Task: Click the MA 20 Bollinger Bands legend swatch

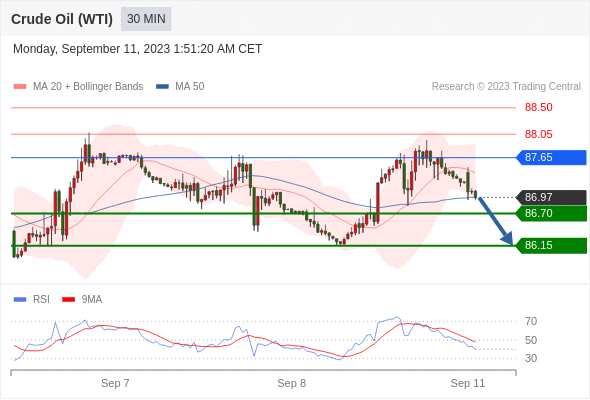Action: coord(20,87)
